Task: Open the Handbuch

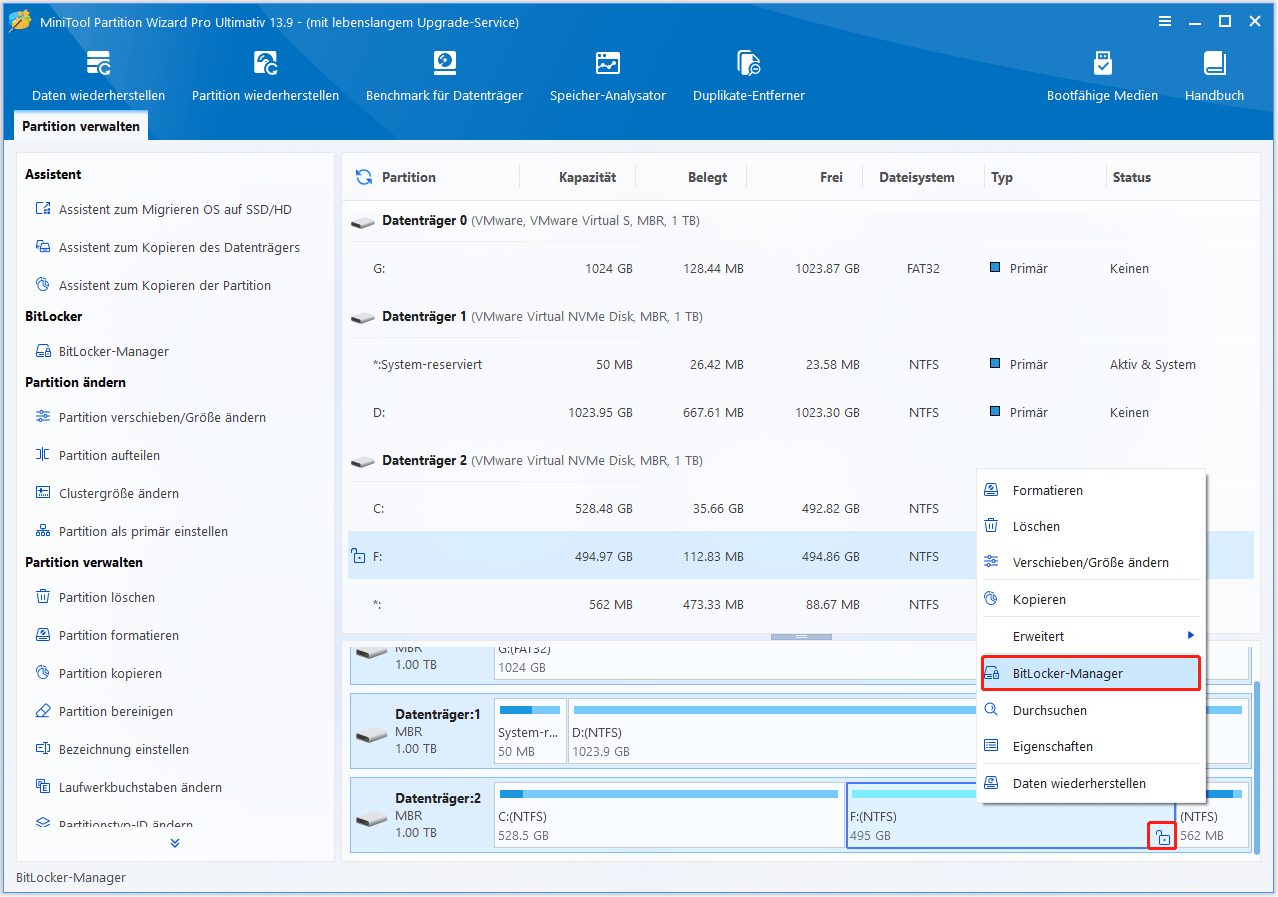Action: click(x=1214, y=76)
